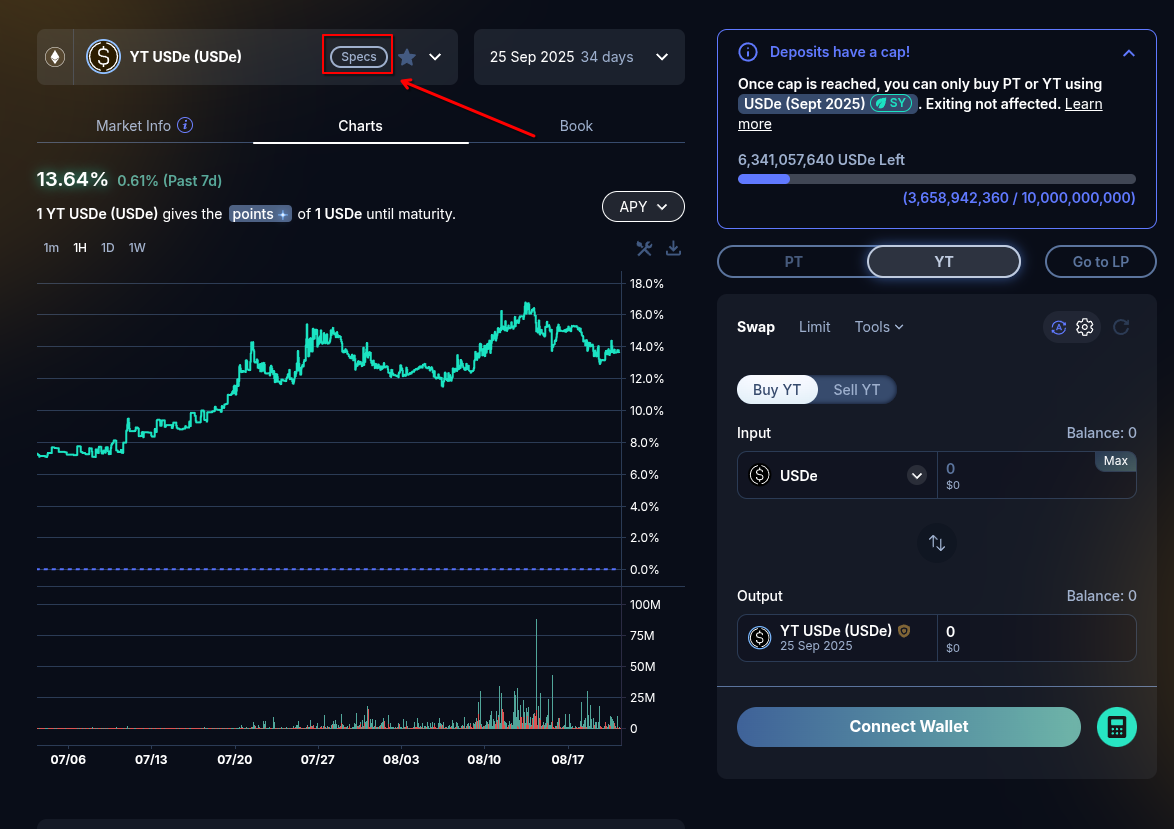The width and height of the screenshot is (1174, 829).
Task: Click the Connect Wallet button
Action: (908, 727)
